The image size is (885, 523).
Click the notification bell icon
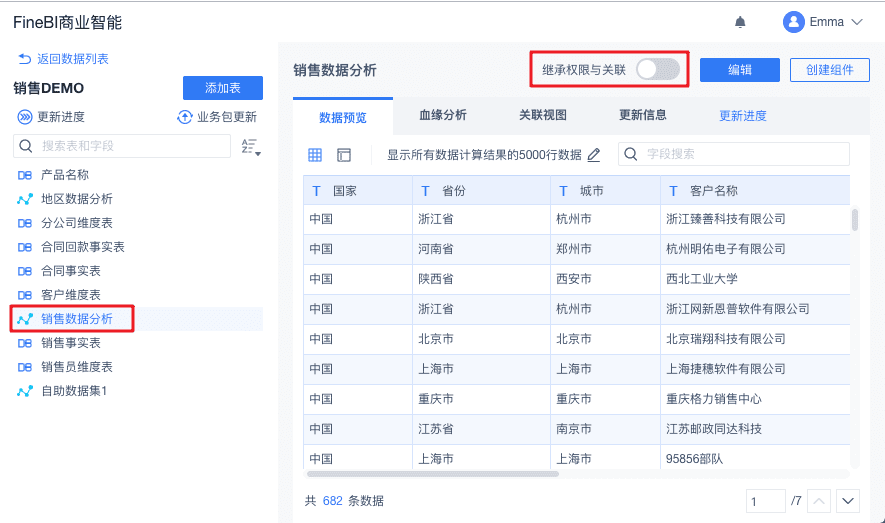pyautogui.click(x=740, y=22)
